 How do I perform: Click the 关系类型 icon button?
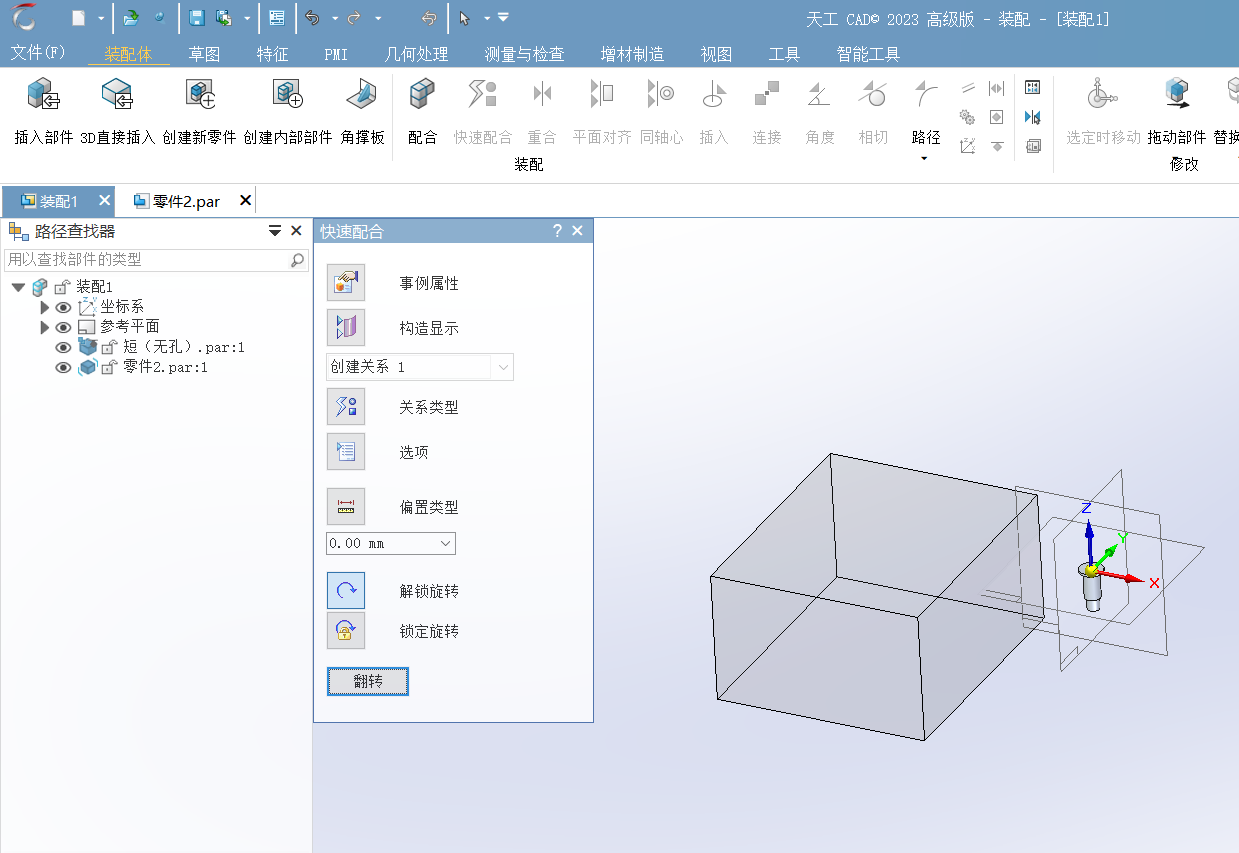[346, 407]
